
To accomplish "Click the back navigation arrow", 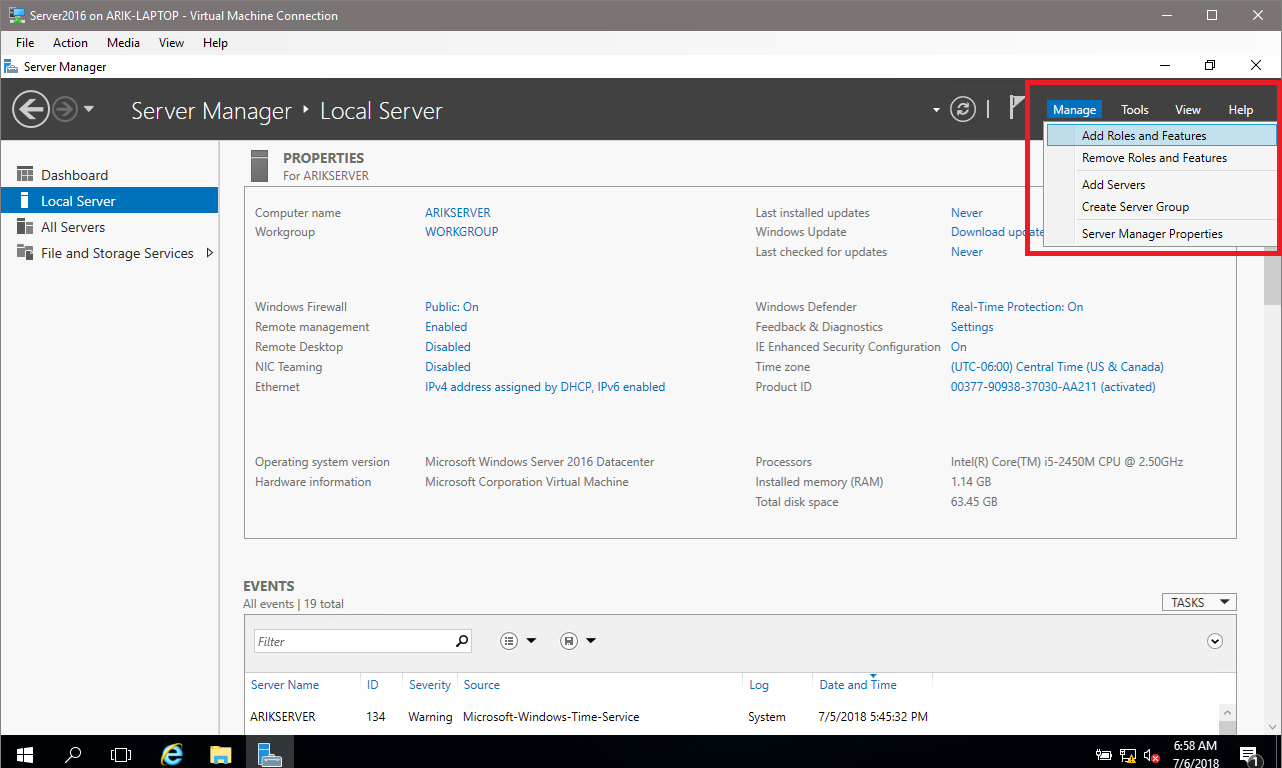I will (31, 109).
